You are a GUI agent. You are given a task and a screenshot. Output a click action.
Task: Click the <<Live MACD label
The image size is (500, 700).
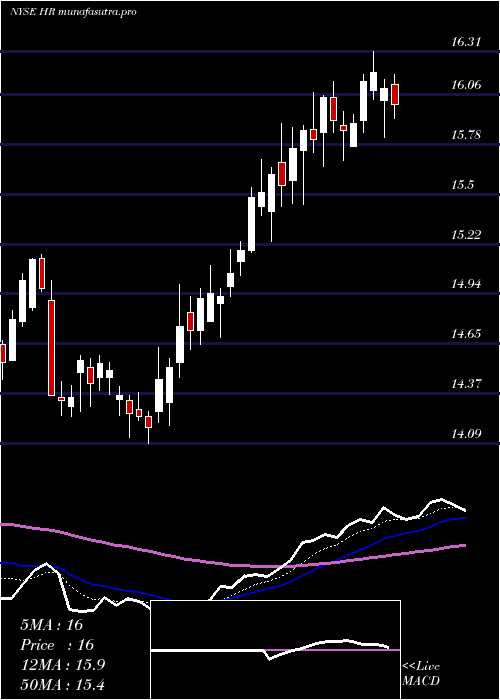(421, 674)
